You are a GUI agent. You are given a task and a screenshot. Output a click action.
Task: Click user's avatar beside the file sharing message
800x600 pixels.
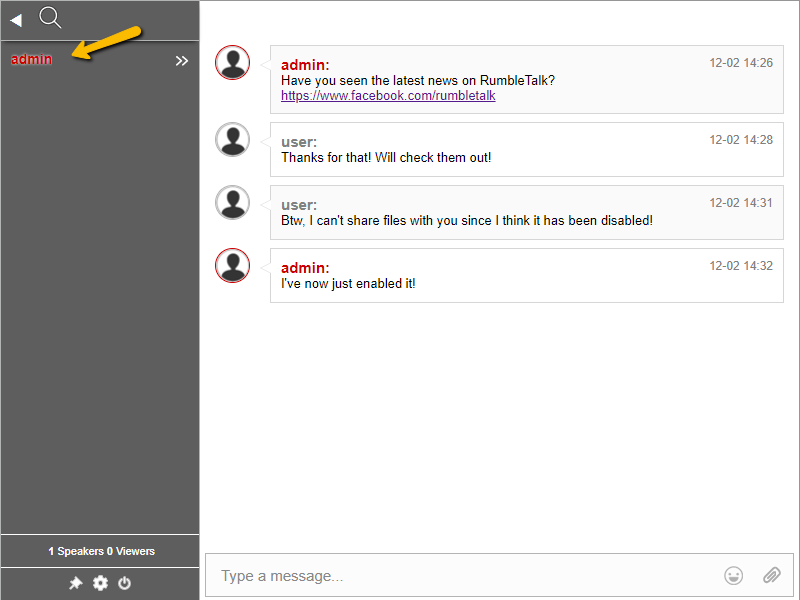[x=232, y=202]
